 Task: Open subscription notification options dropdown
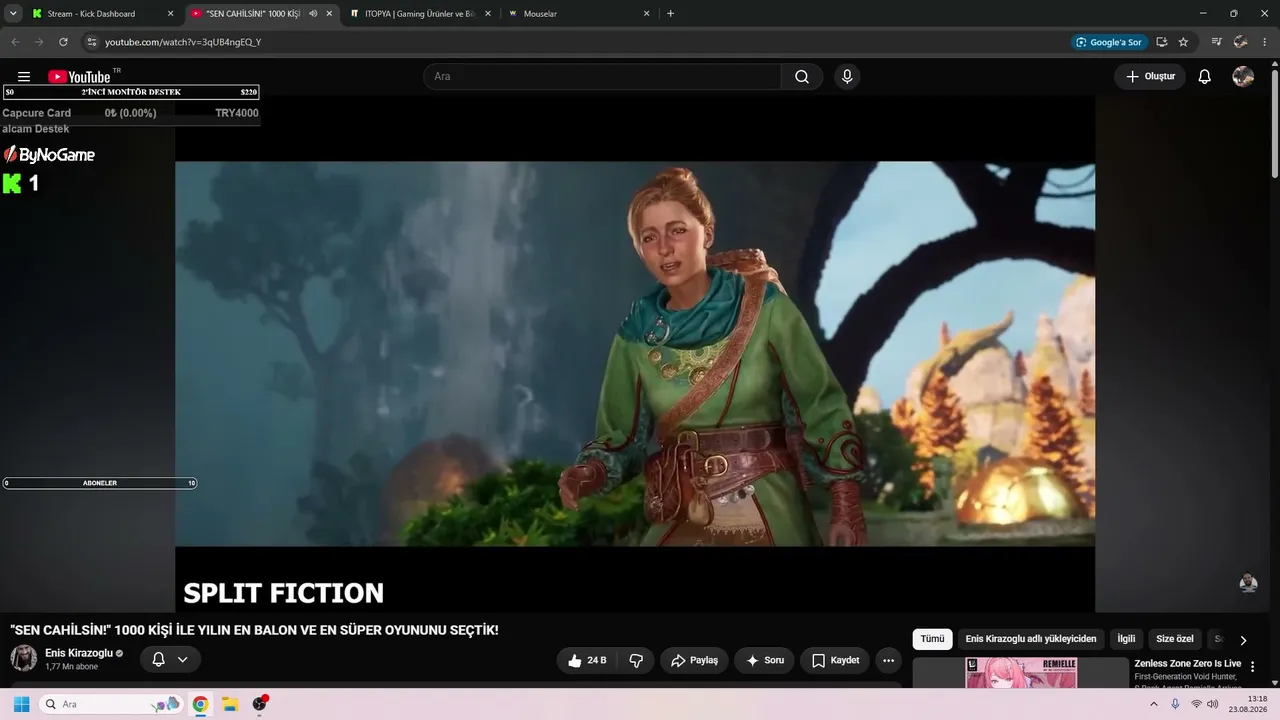point(182,659)
